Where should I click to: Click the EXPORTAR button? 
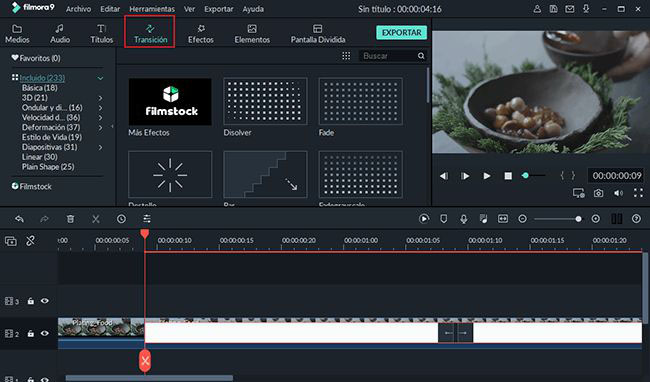[x=401, y=32]
